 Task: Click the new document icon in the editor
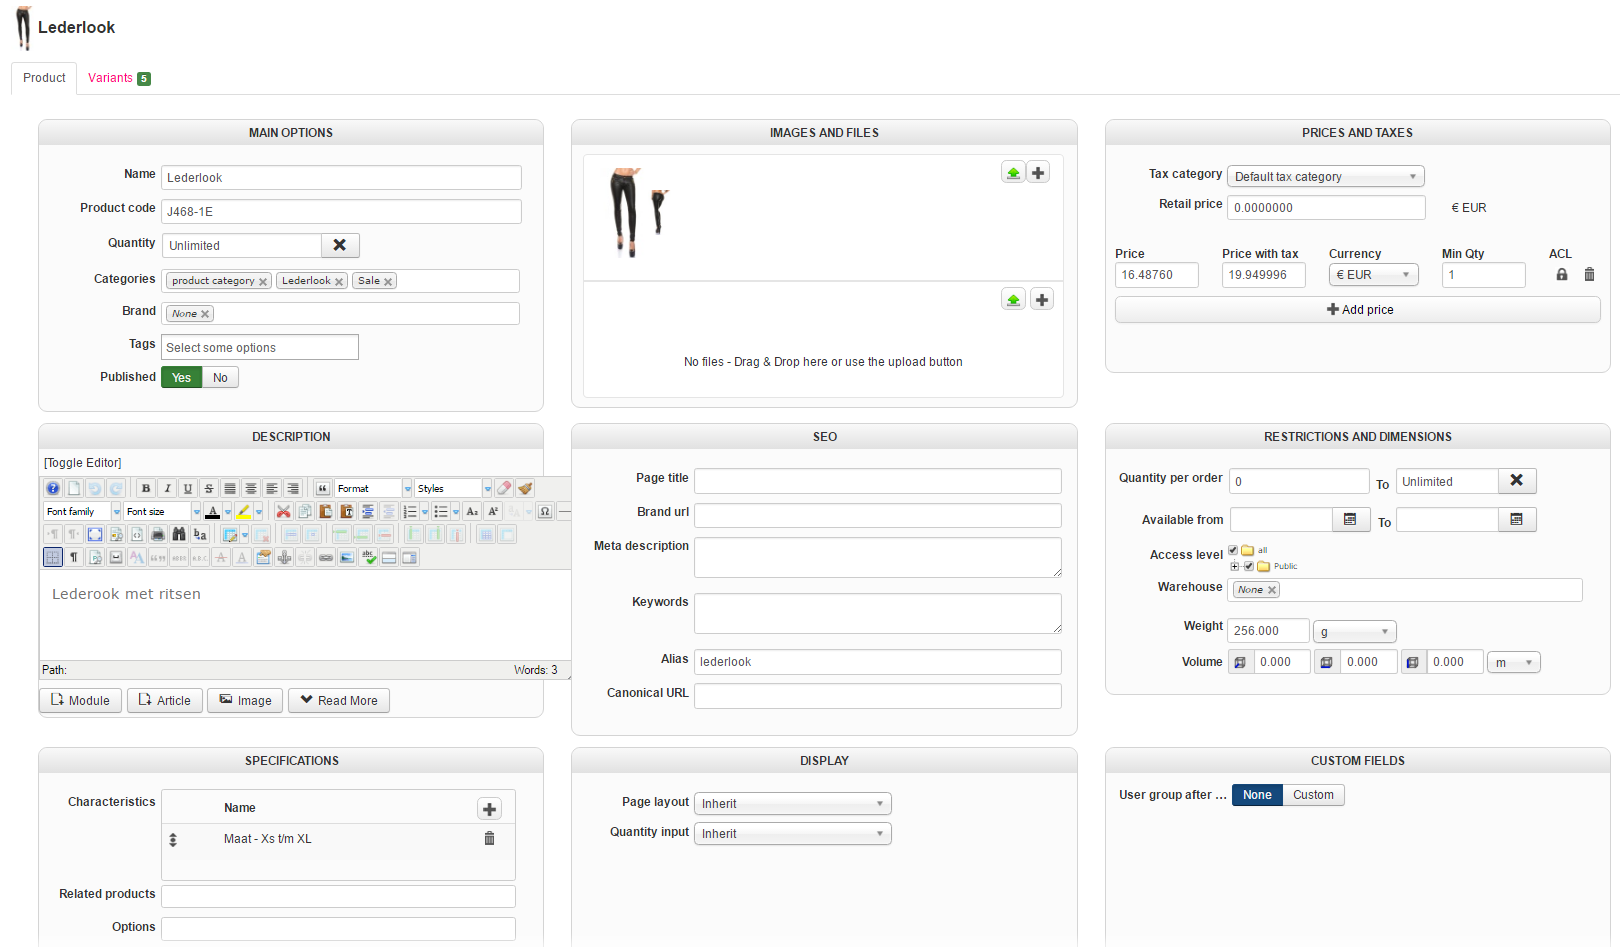click(x=74, y=488)
